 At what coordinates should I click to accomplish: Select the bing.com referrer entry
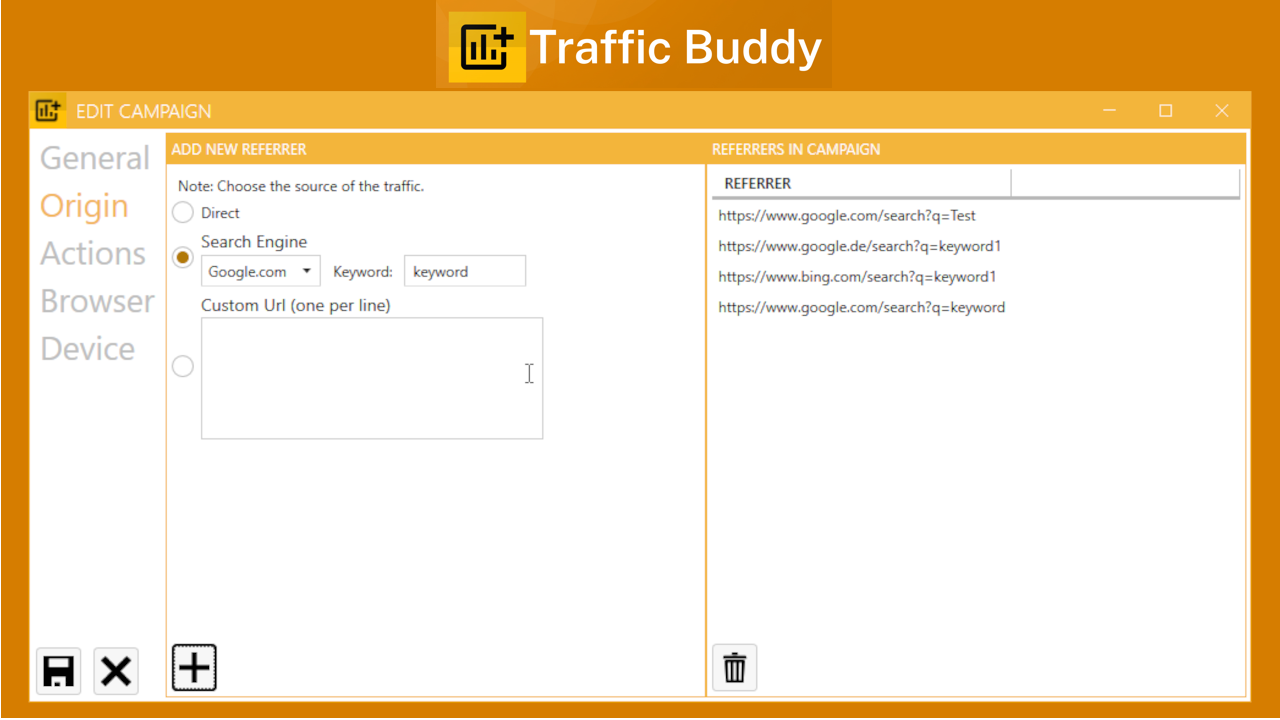pos(858,276)
